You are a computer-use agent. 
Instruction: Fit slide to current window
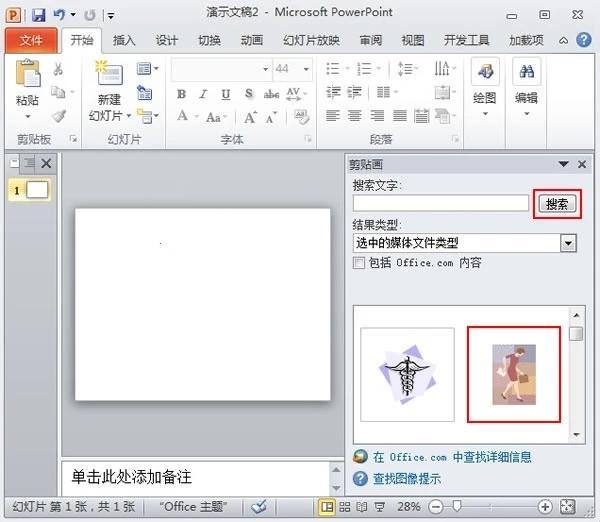click(x=567, y=507)
